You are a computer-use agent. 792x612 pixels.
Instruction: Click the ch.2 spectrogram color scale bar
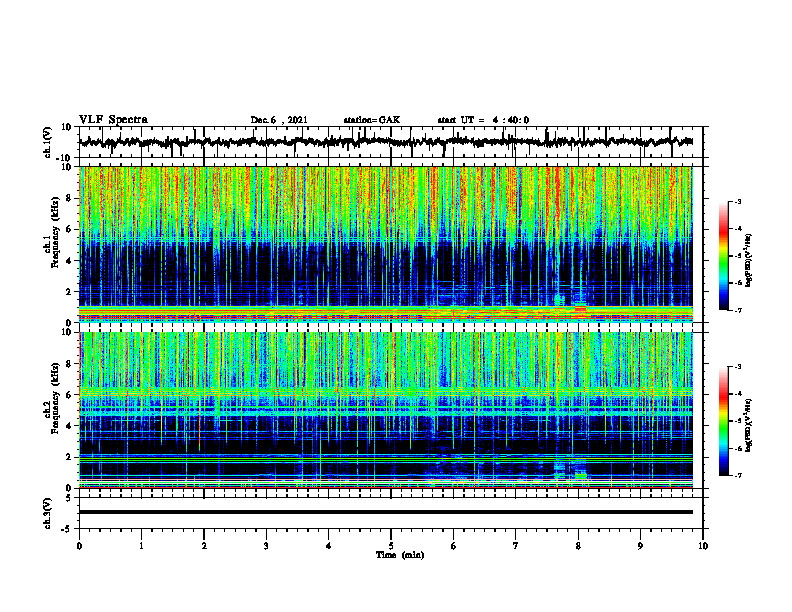(724, 421)
